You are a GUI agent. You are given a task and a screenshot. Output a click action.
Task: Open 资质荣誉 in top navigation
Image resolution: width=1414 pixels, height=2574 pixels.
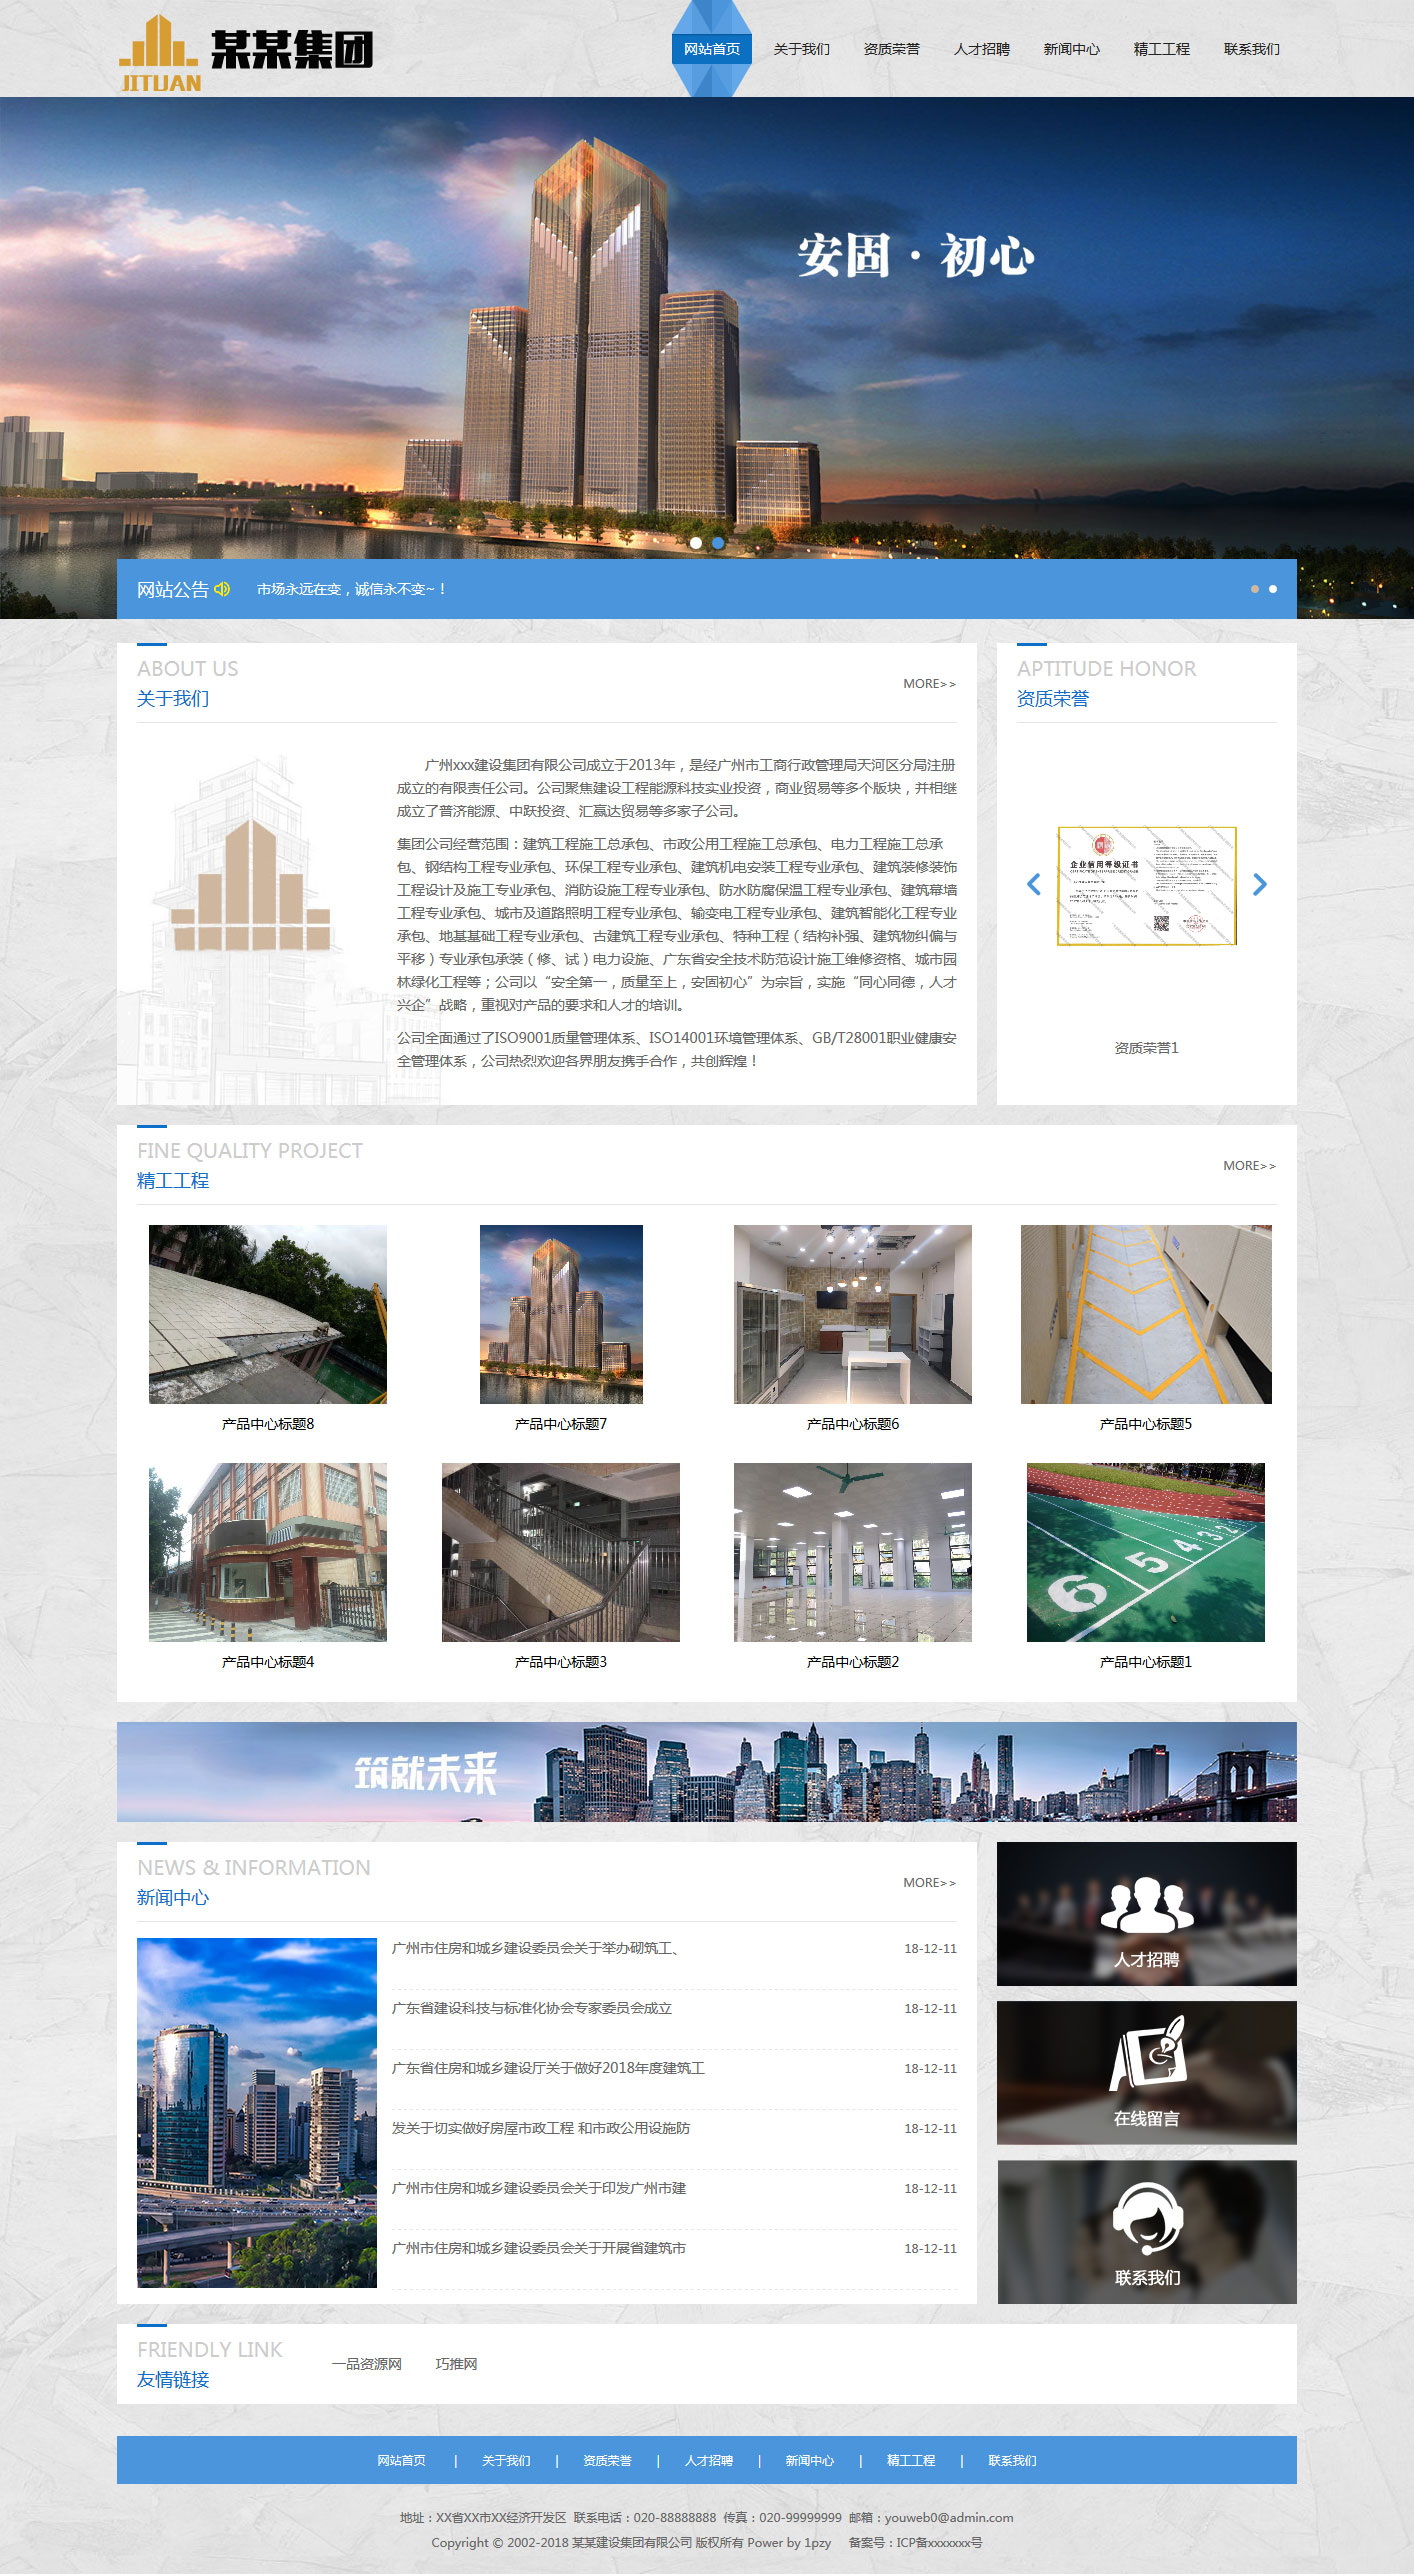(x=892, y=49)
